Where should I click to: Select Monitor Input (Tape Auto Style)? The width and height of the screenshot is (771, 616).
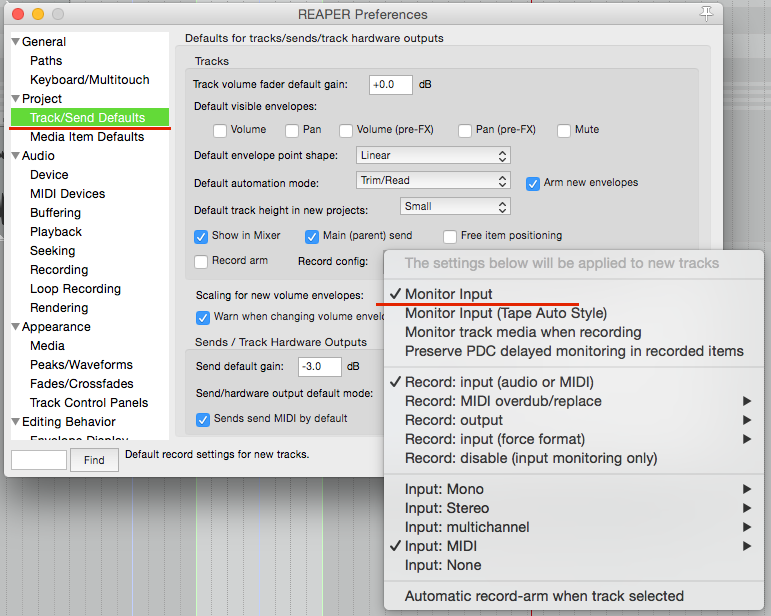pyautogui.click(x=574, y=313)
